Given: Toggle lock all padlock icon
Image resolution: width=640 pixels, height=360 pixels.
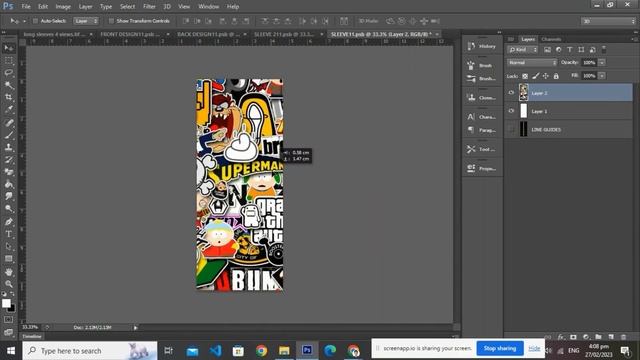Looking at the screenshot, I should [x=556, y=76].
